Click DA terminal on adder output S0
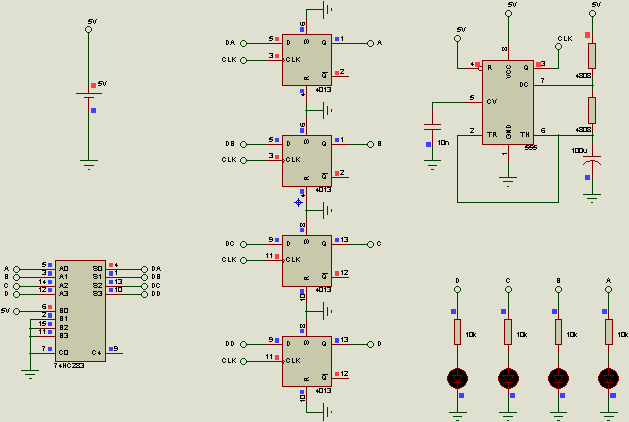The height and width of the screenshot is (422, 629). coord(144,269)
